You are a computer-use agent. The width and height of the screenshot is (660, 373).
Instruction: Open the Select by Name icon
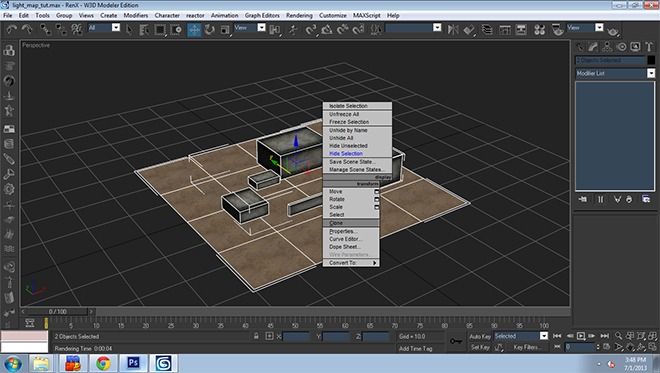click(144, 29)
